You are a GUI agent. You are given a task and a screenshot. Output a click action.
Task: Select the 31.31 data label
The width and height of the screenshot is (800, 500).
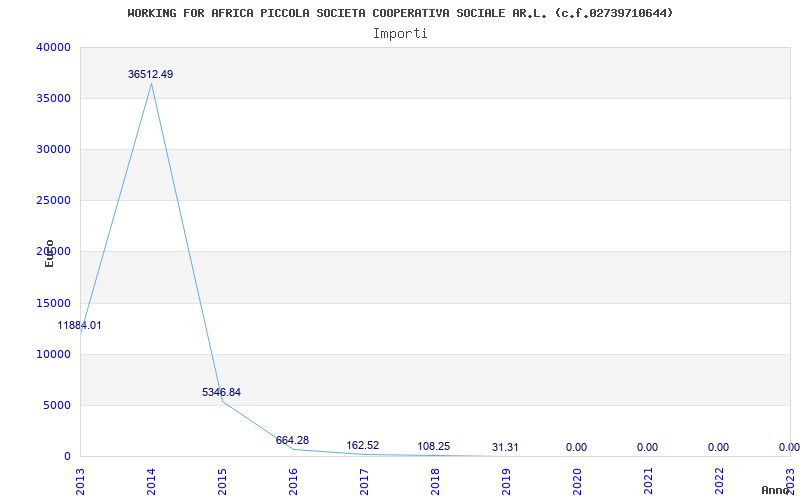(x=505, y=447)
